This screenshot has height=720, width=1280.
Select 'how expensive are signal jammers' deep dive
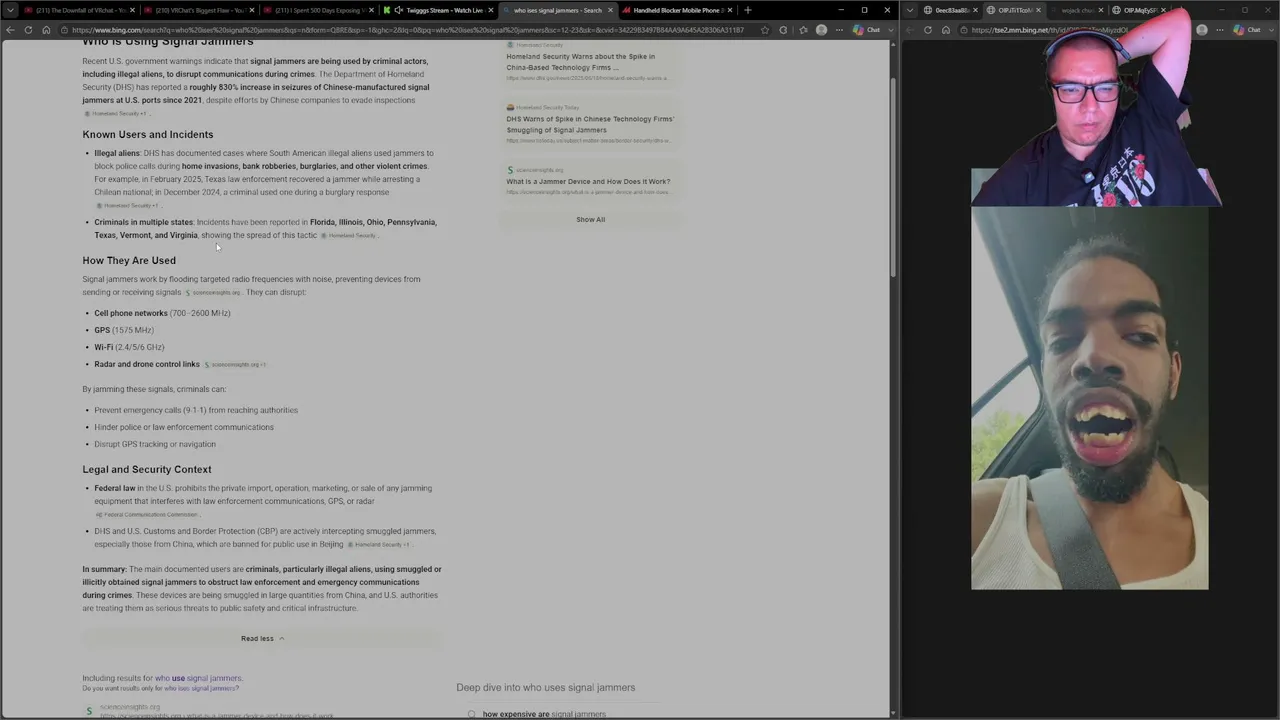pyautogui.click(x=544, y=714)
